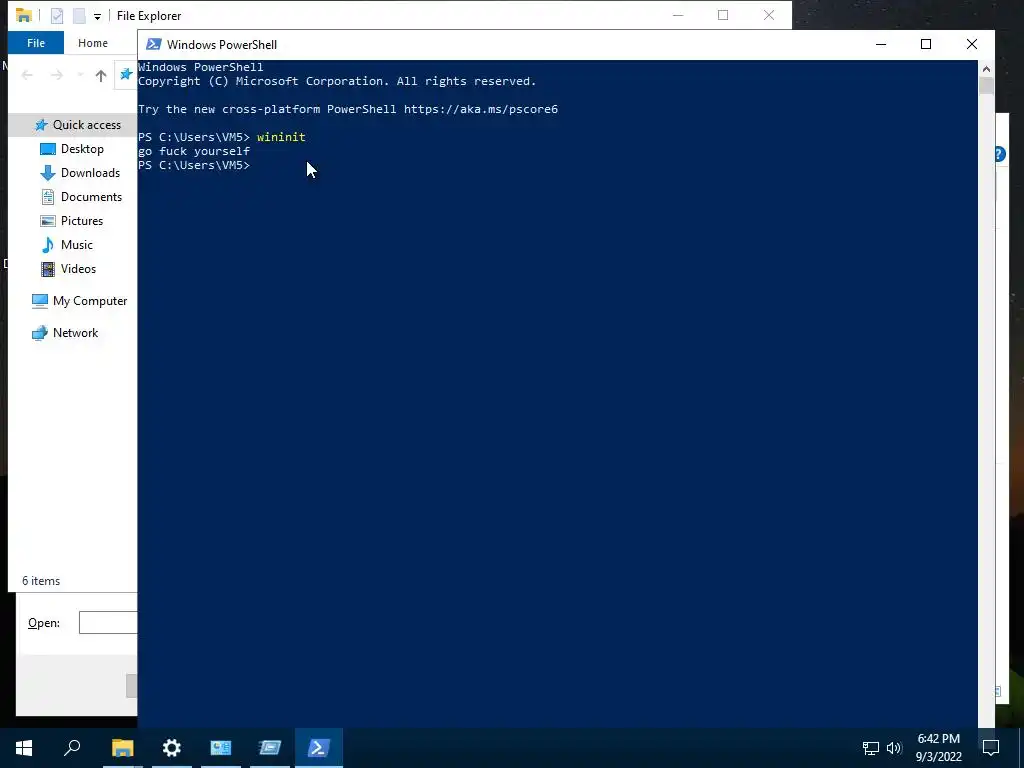Click PowerShell scrollbar thumb
Image resolution: width=1024 pixels, height=768 pixels.
[x=986, y=86]
